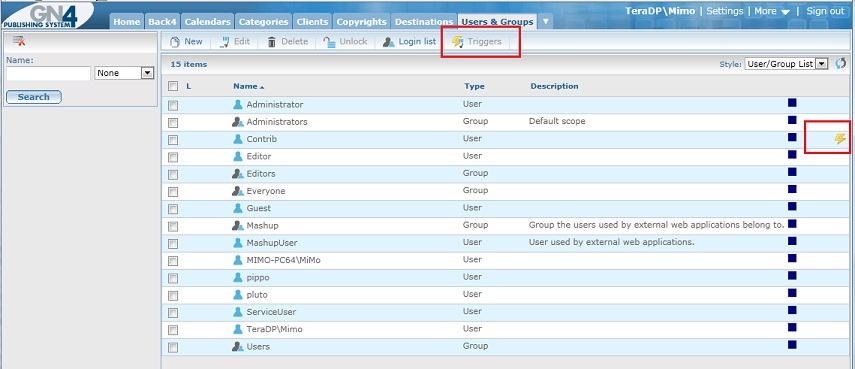
Task: Sort by the Name column header
Action: point(248,86)
